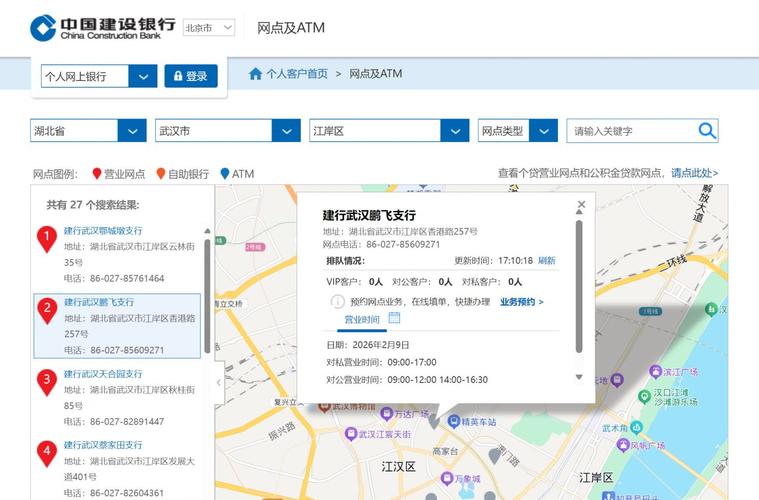Click 凤帆广场 map marker
759x500 pixels.
[623, 445]
